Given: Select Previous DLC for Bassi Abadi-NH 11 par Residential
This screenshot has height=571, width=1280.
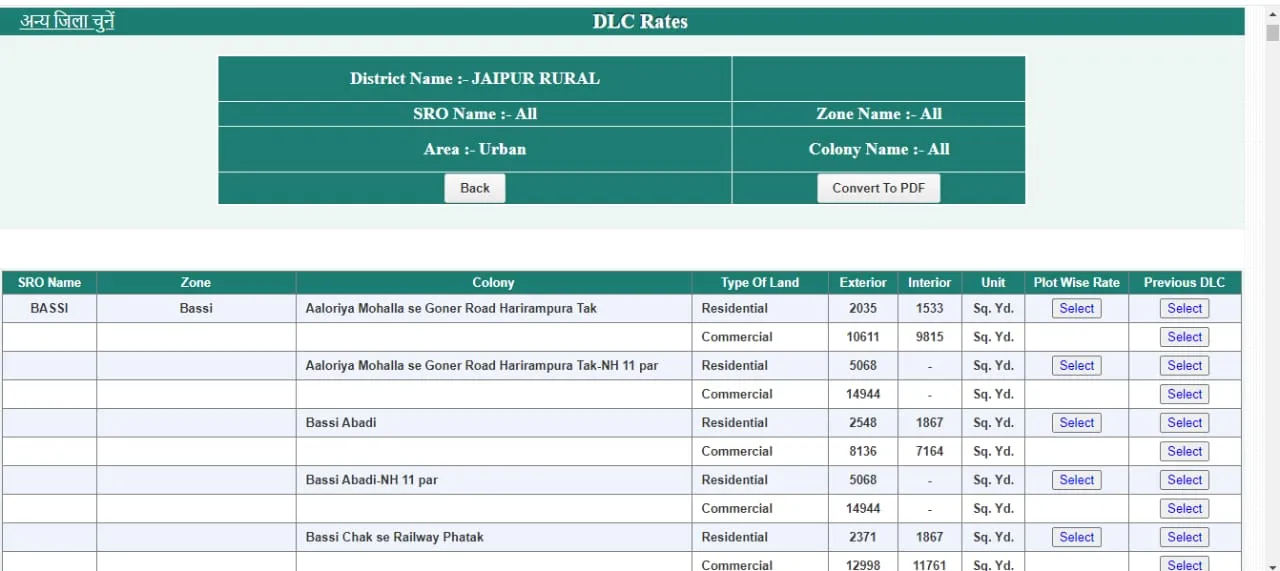Looking at the screenshot, I should pos(1184,480).
